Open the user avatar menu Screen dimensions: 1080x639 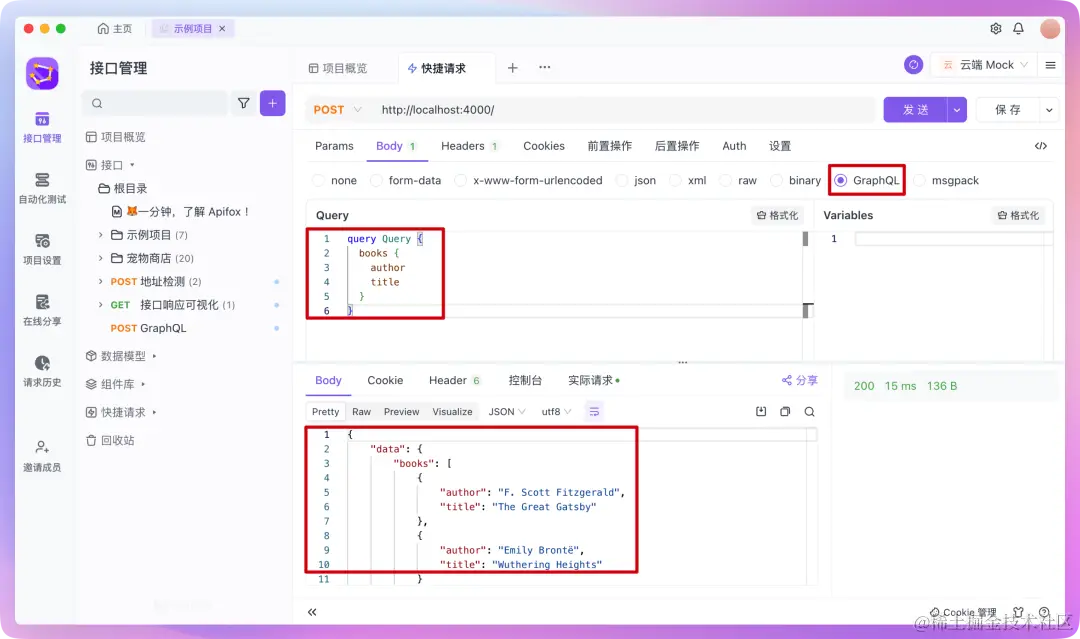[x=1050, y=28]
